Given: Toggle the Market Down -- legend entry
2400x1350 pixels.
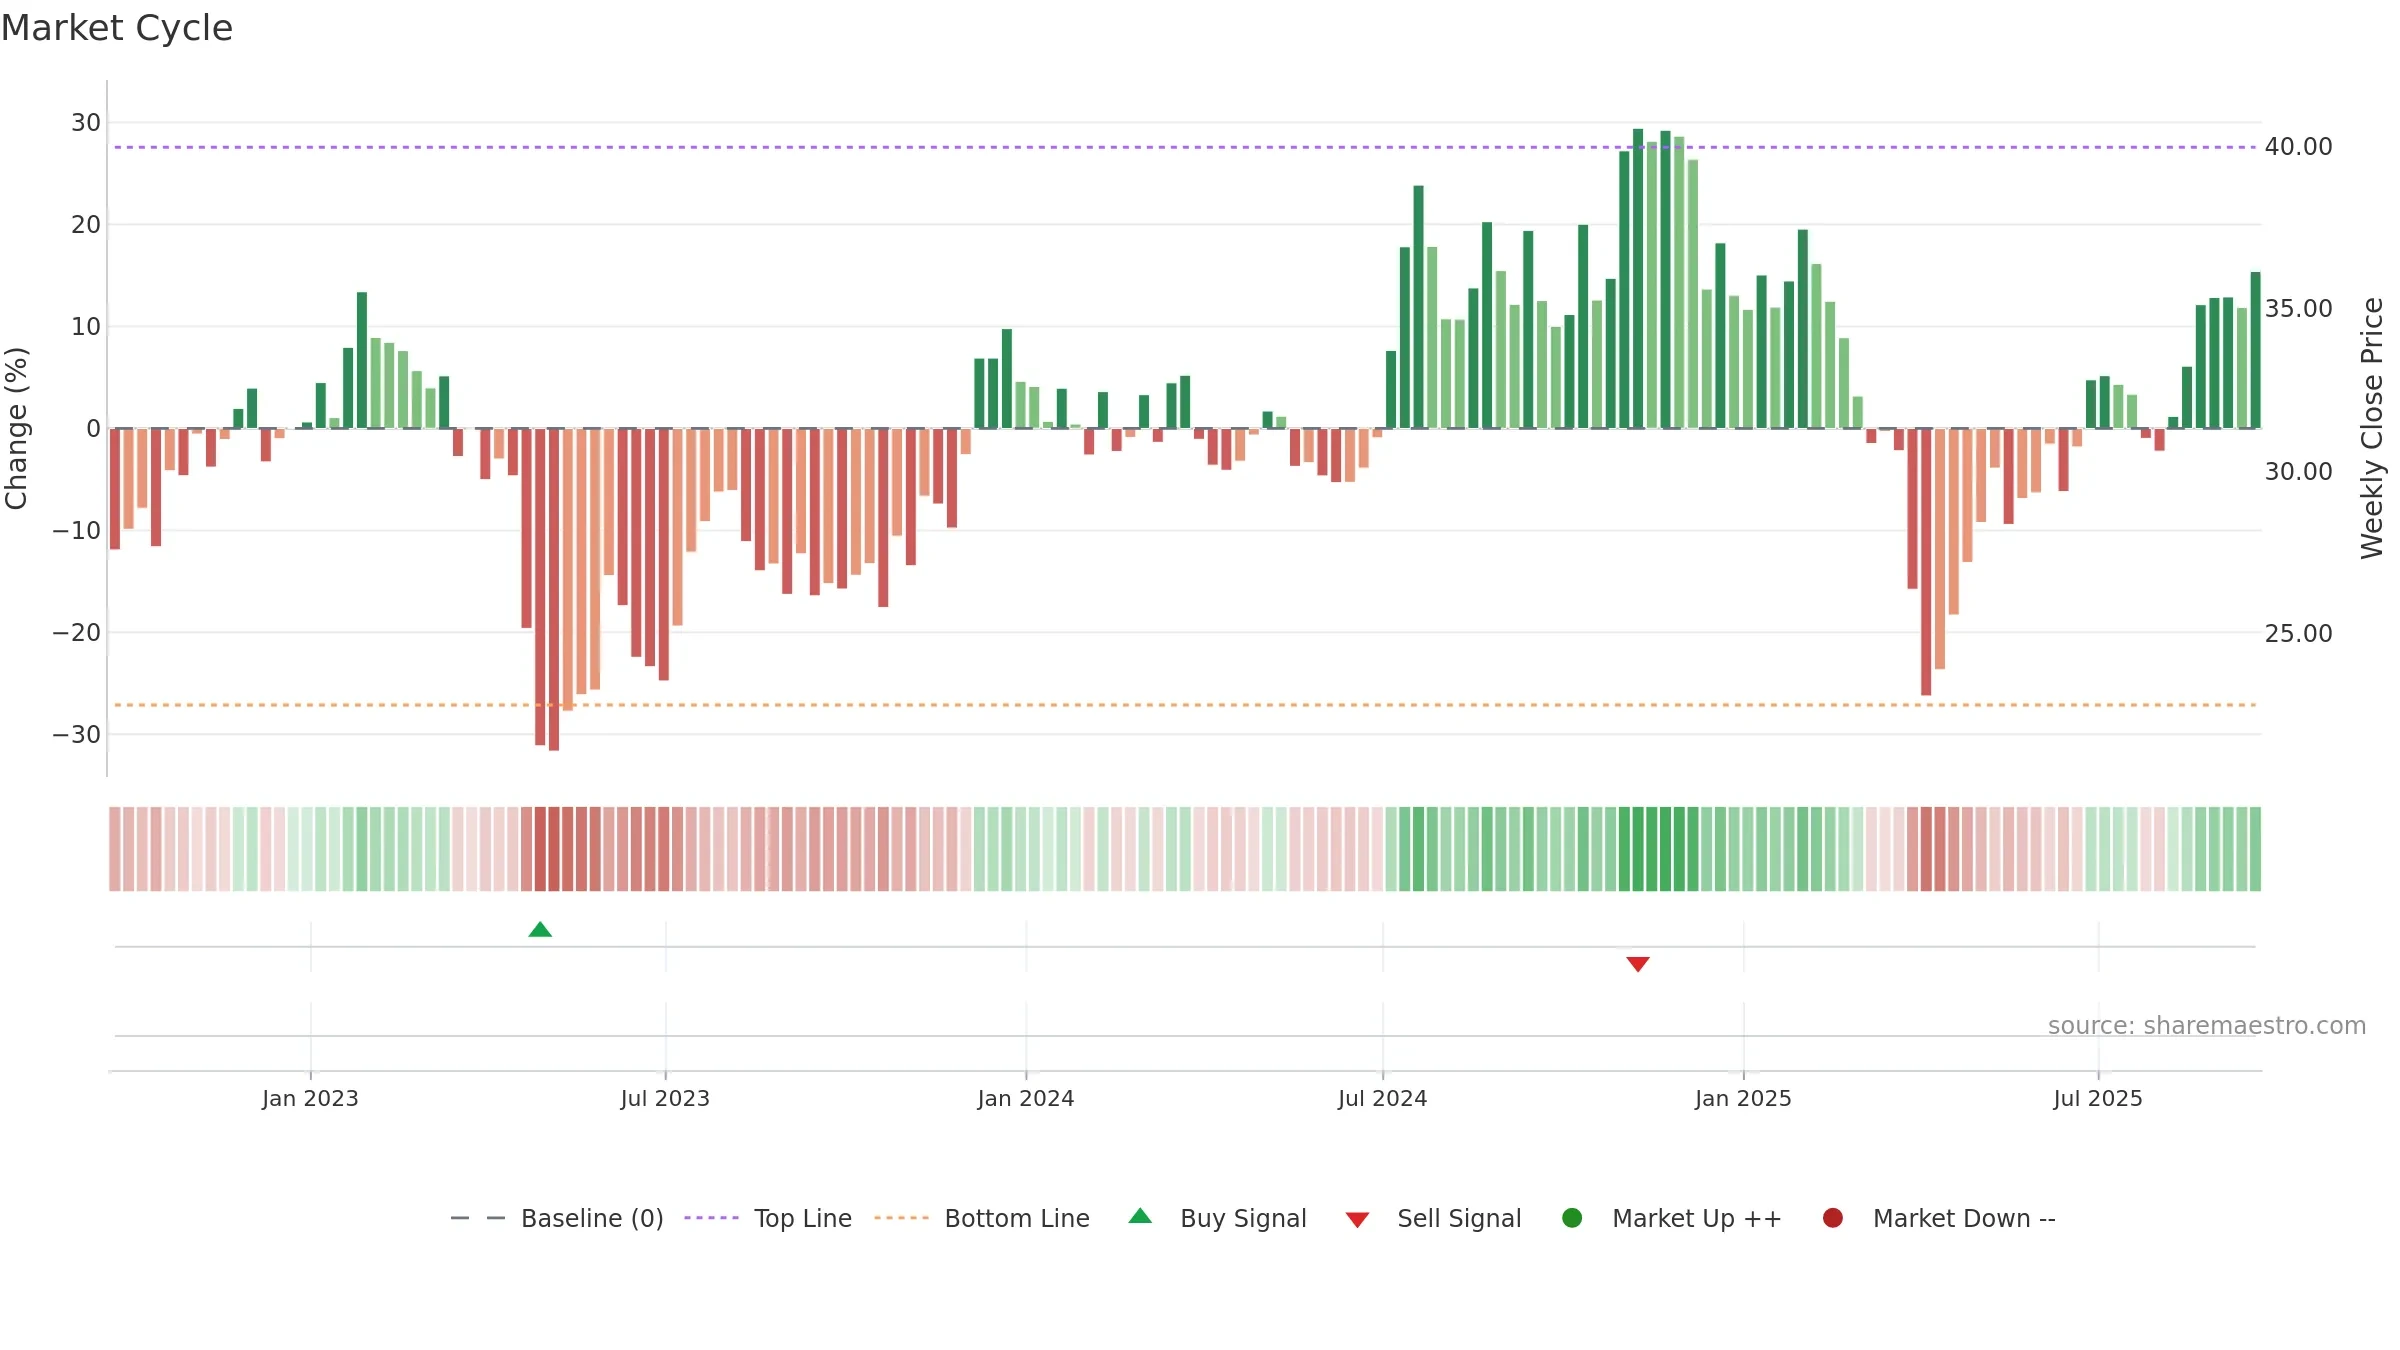Looking at the screenshot, I should point(1939,1219).
